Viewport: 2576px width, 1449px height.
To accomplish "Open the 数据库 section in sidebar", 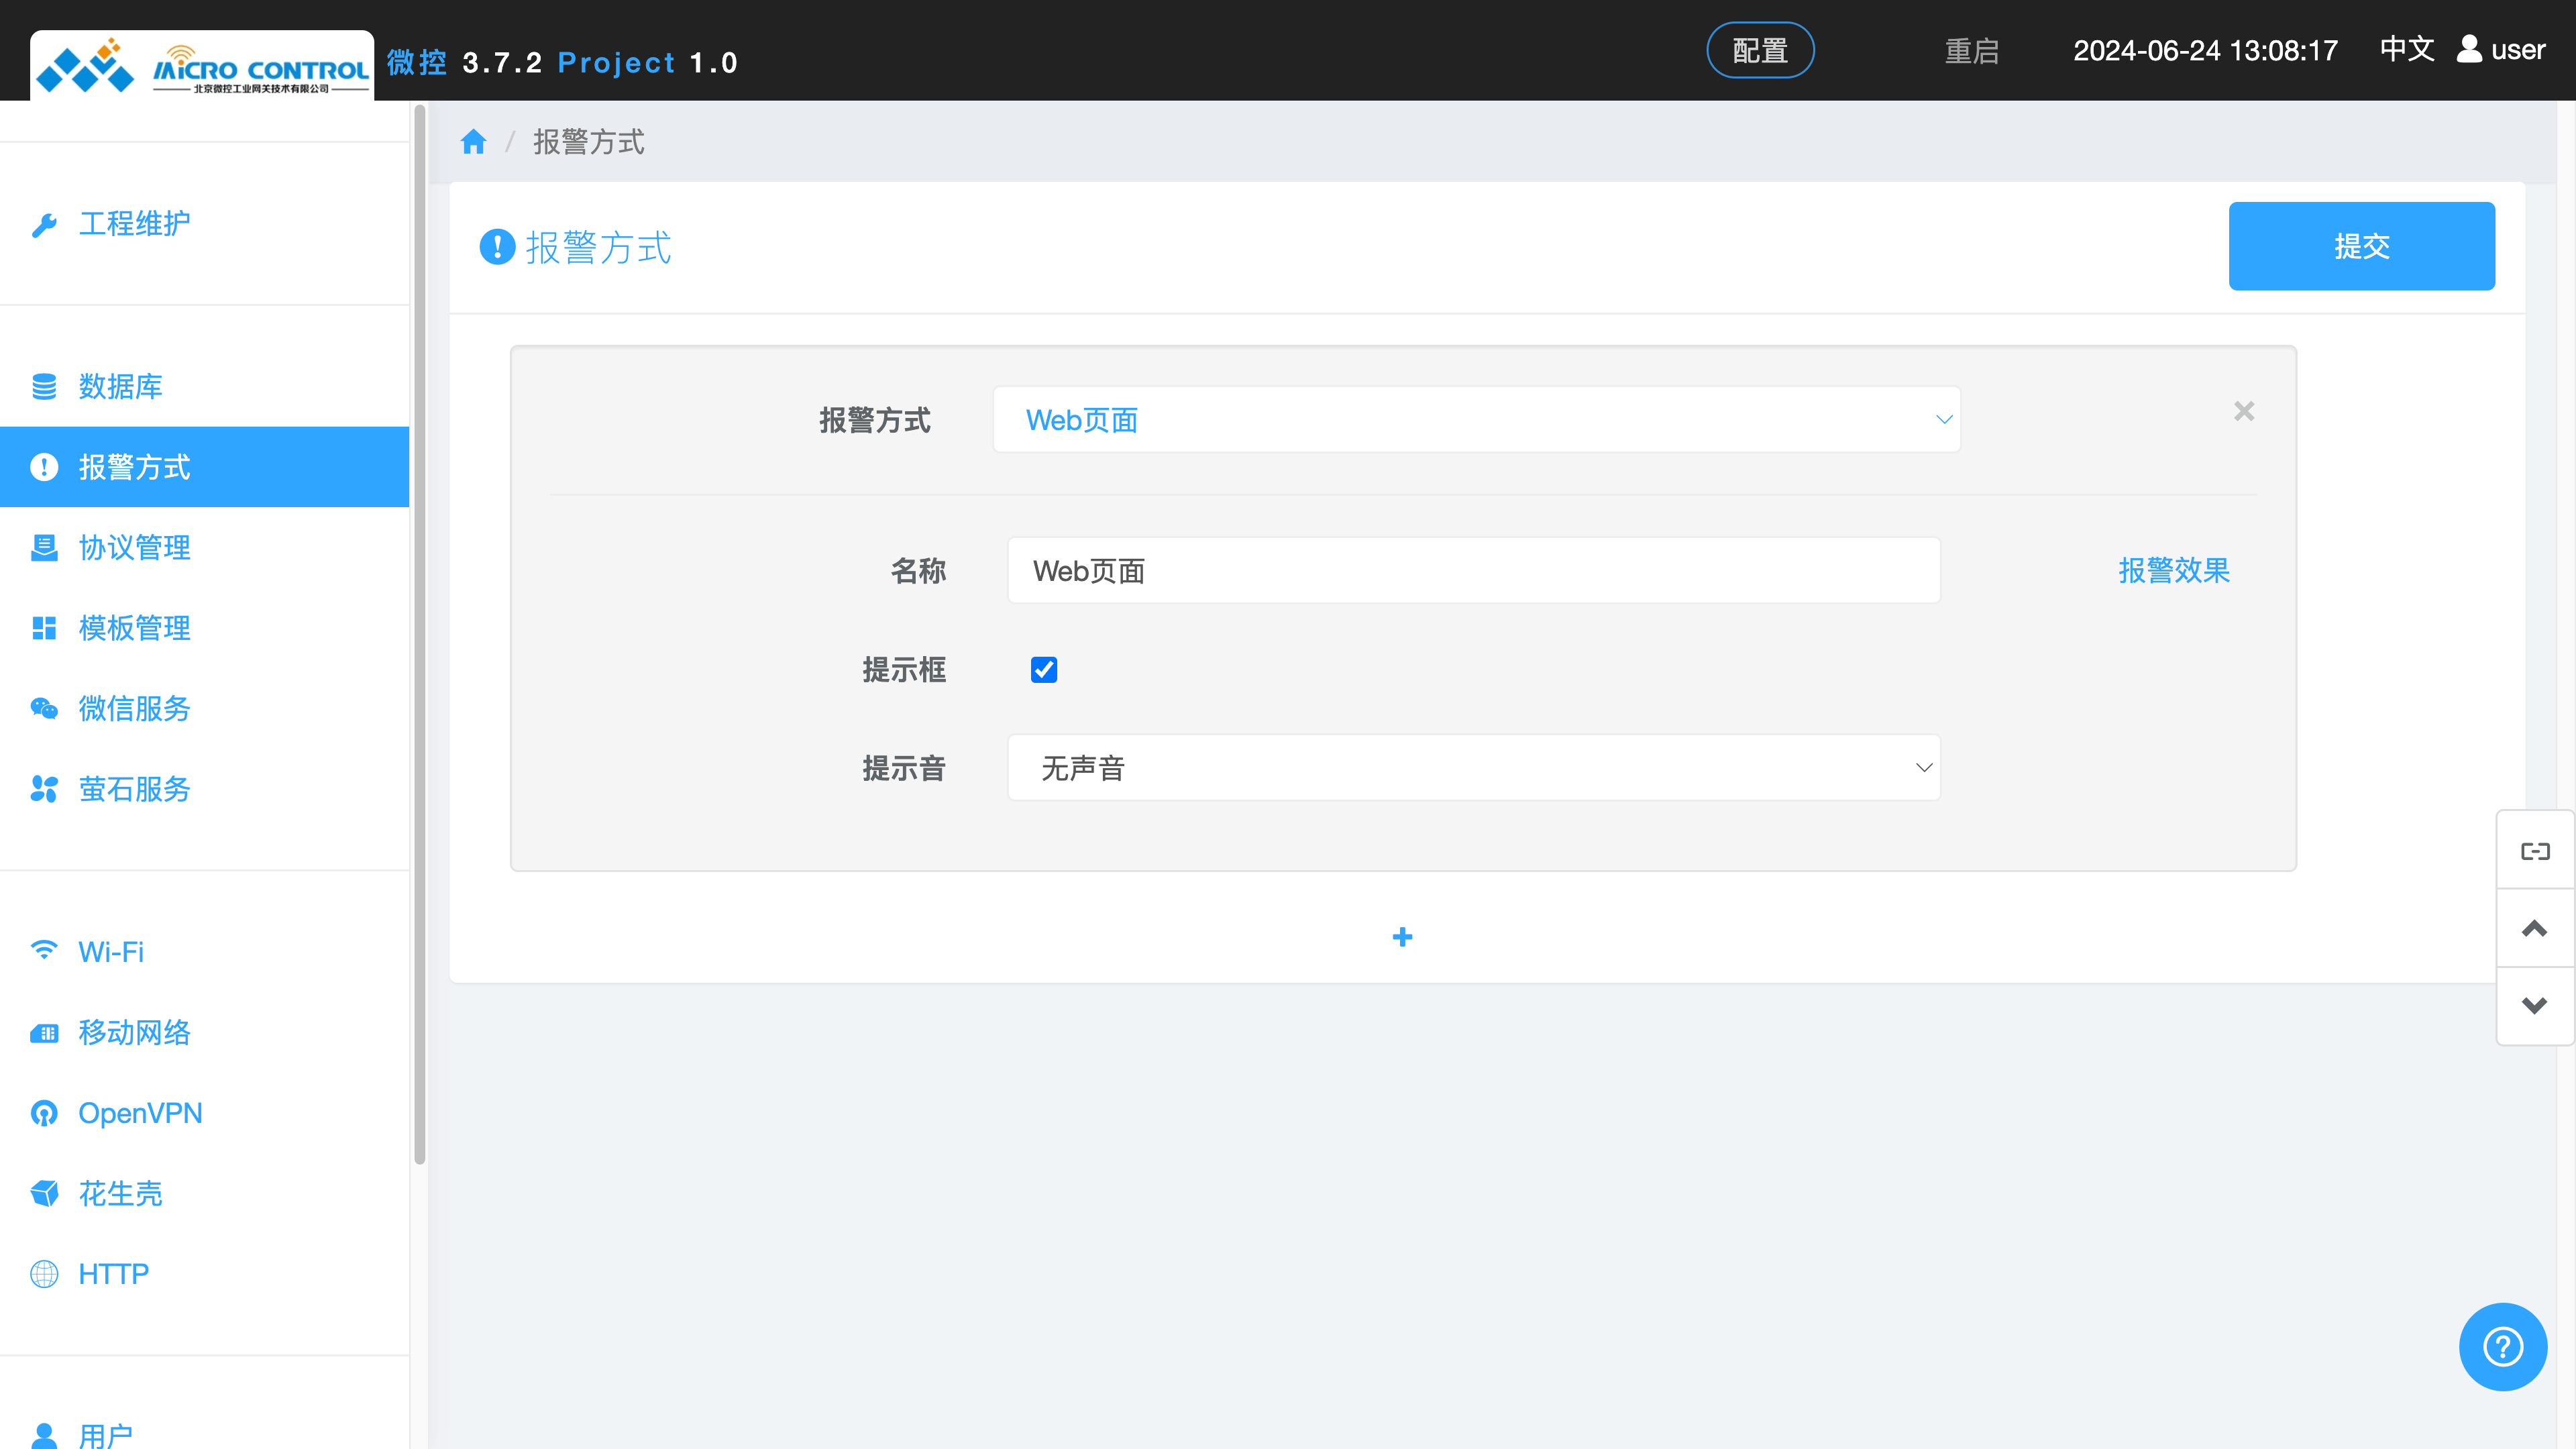I will coord(120,386).
